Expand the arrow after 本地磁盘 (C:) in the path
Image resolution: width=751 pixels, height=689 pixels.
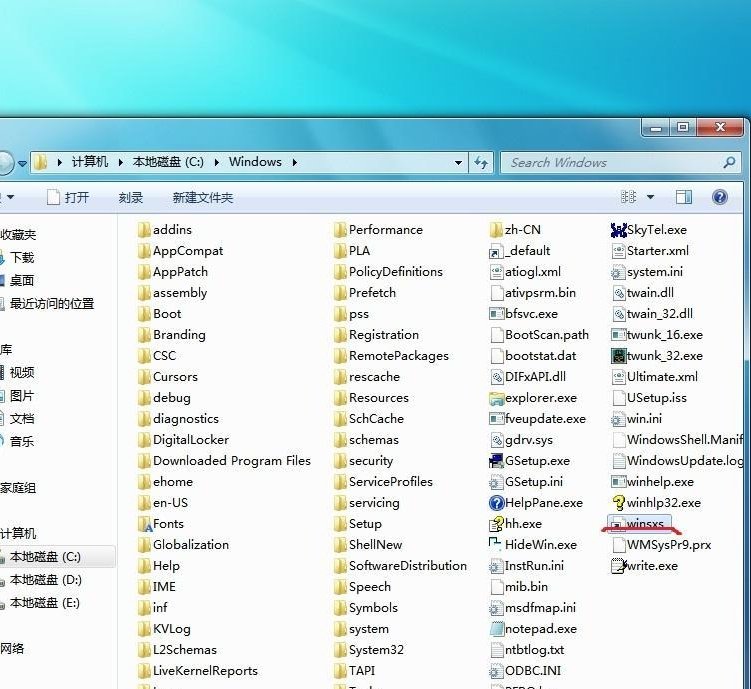point(217,163)
